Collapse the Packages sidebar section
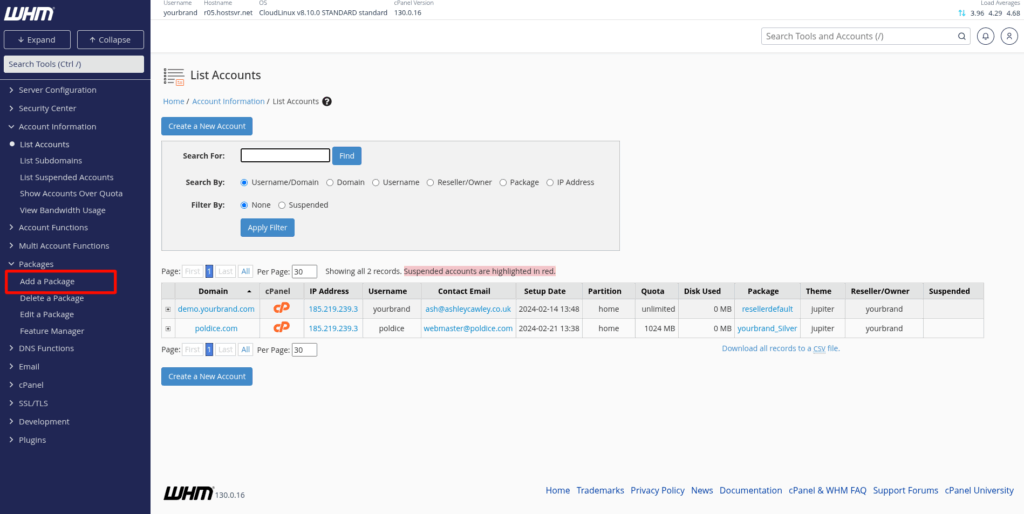The height and width of the screenshot is (514, 1024). coord(35,264)
